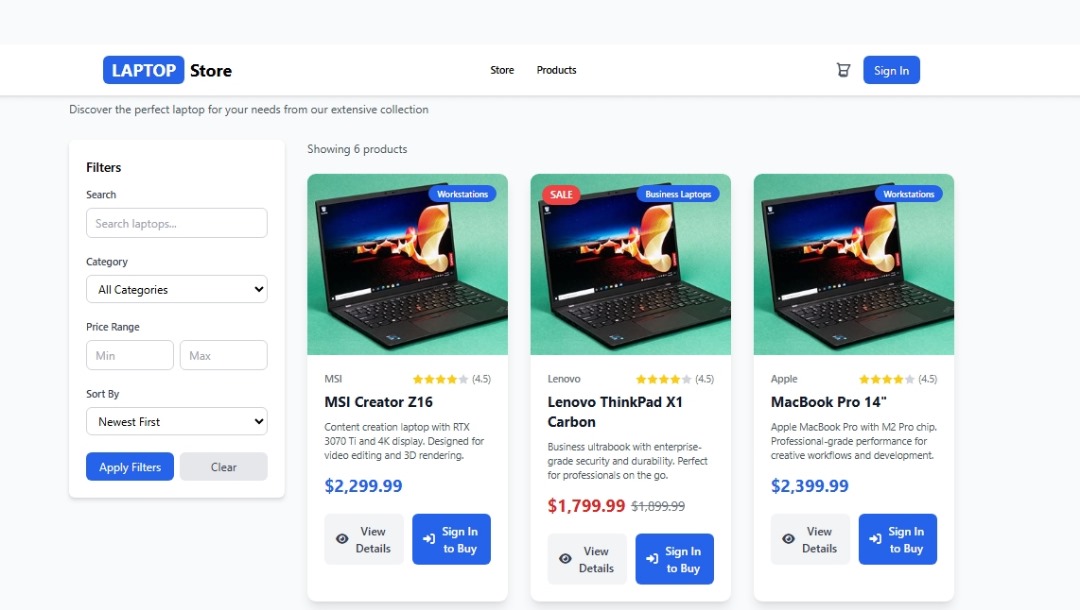Click the LAPTOP Store logo
Screen dimensions: 1080x610
coord(167,70)
